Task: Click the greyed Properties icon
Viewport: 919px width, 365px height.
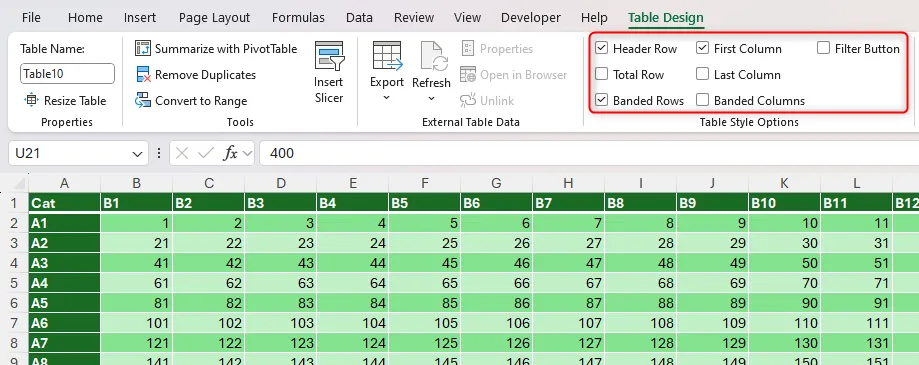Action: [x=468, y=49]
